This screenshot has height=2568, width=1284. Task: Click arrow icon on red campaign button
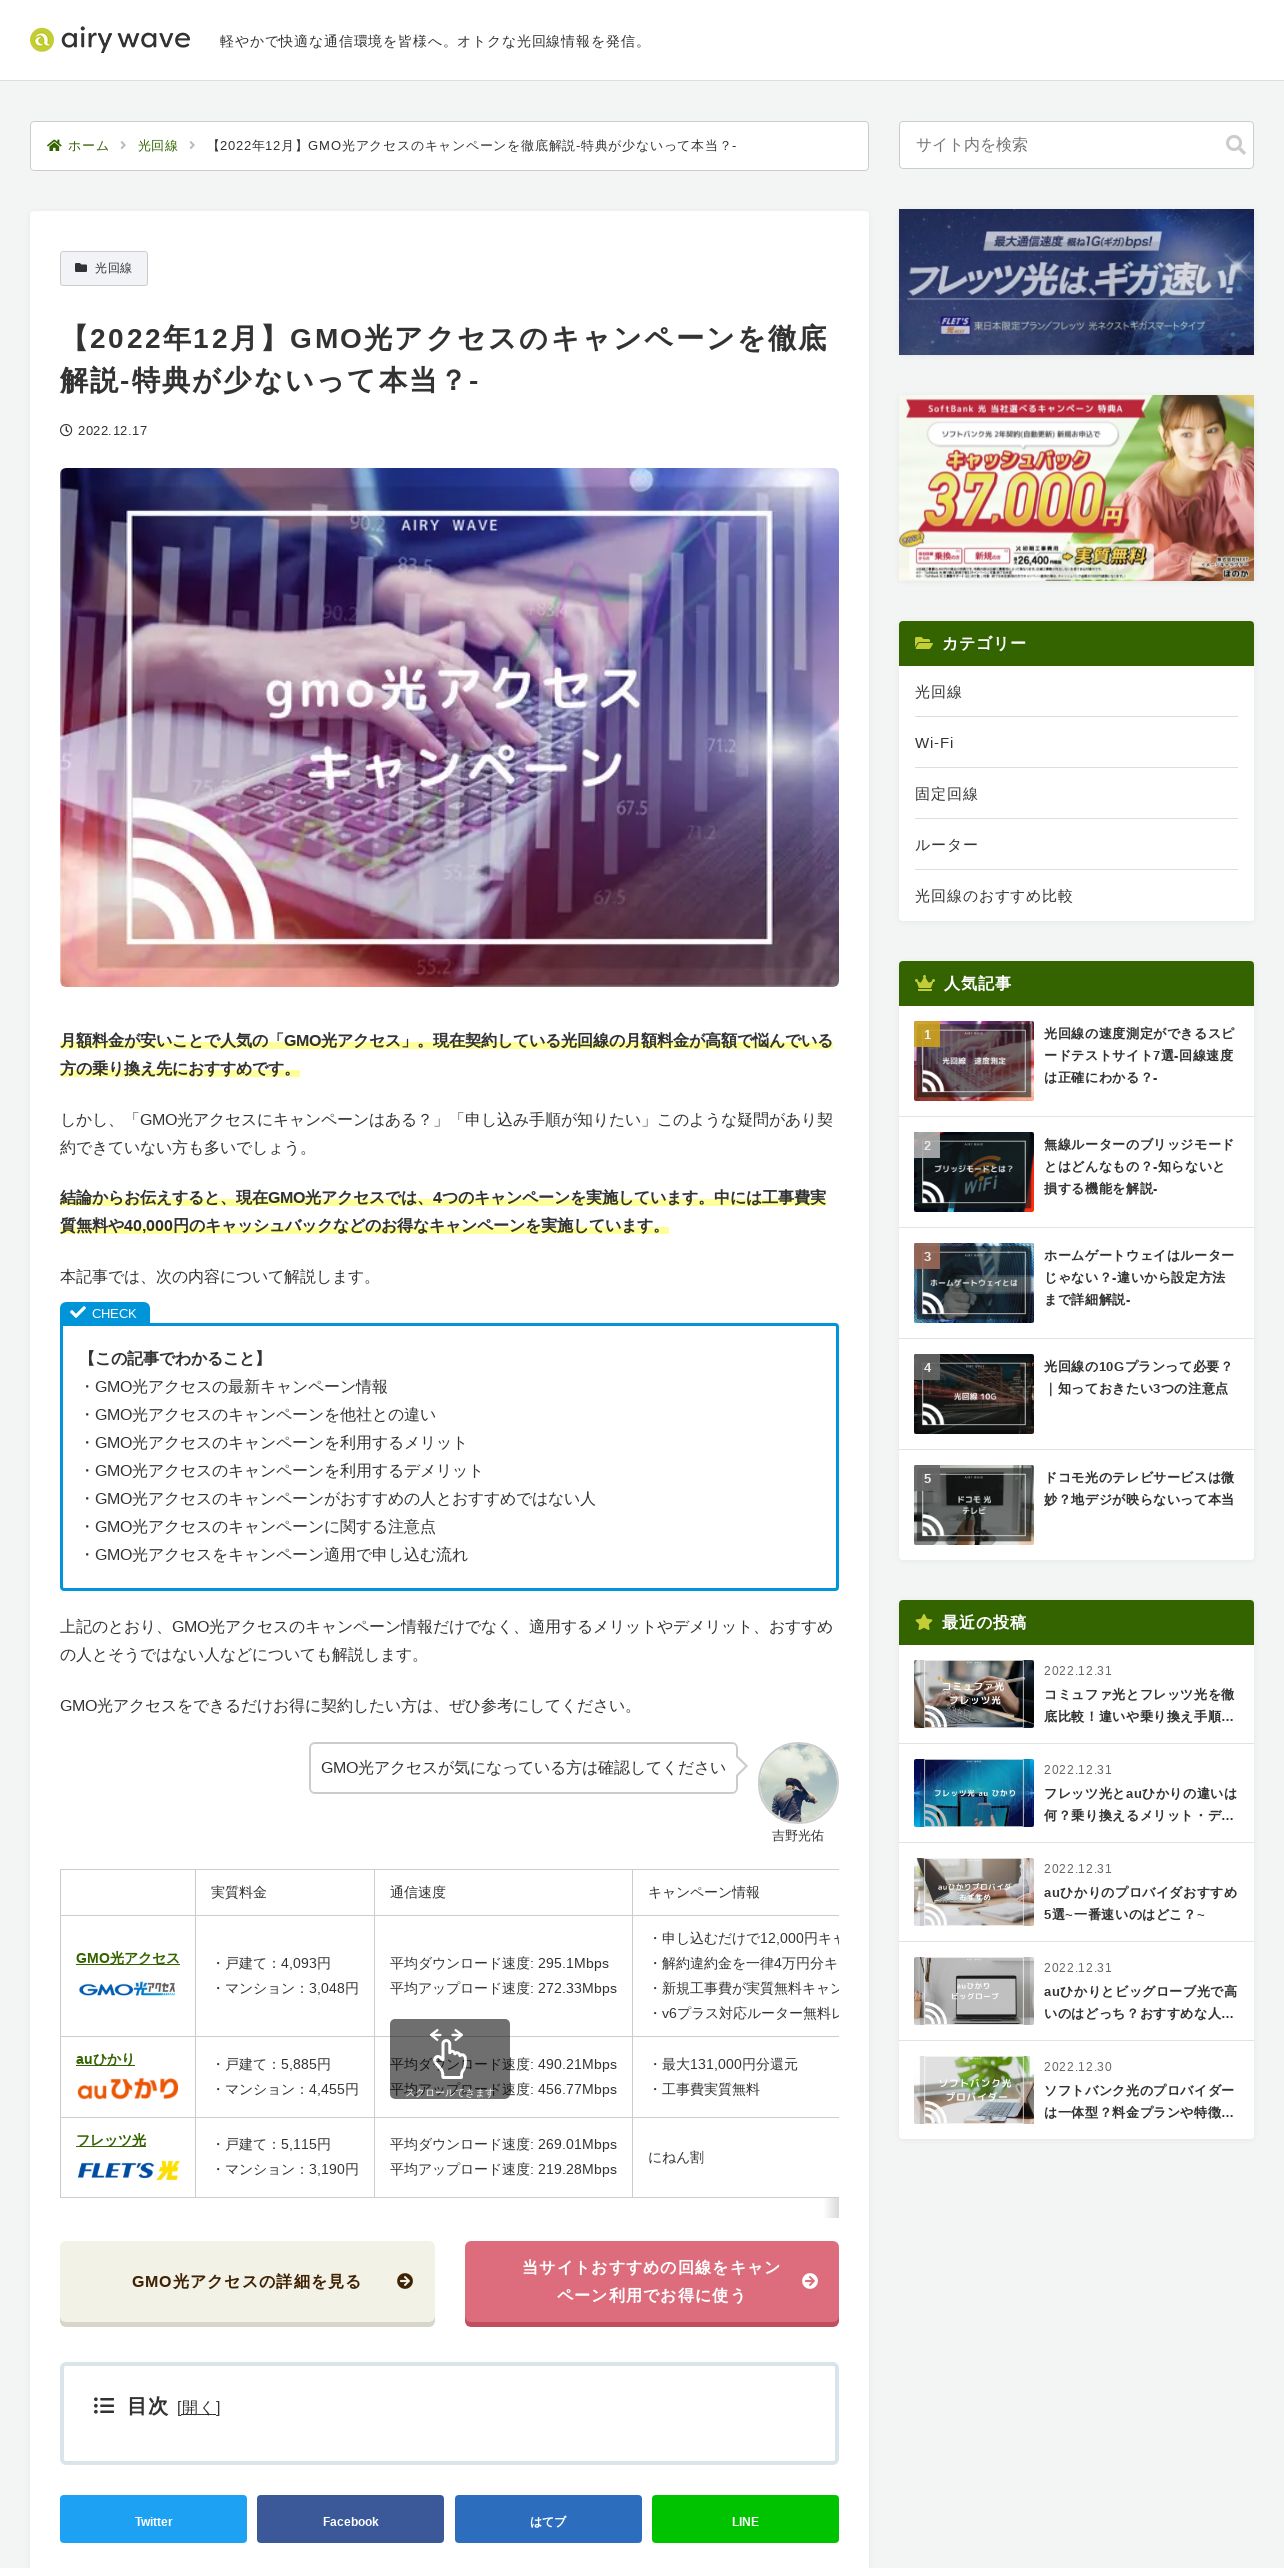(x=810, y=2281)
